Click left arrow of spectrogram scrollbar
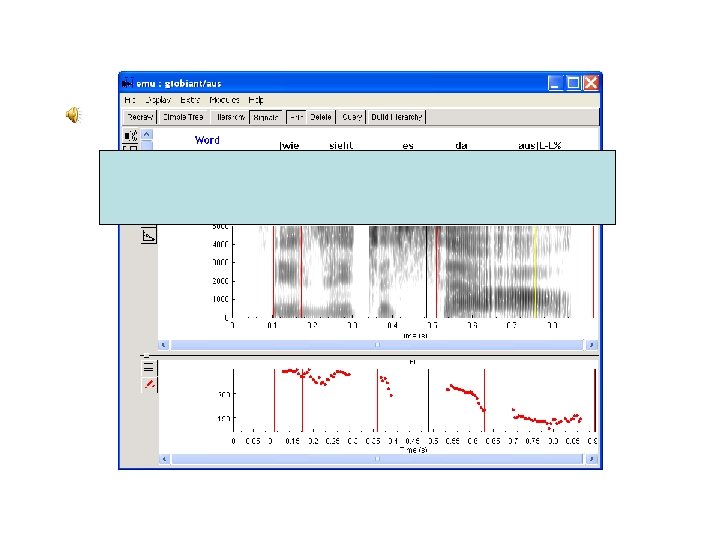Screen dimensions: 720x540 [164, 344]
